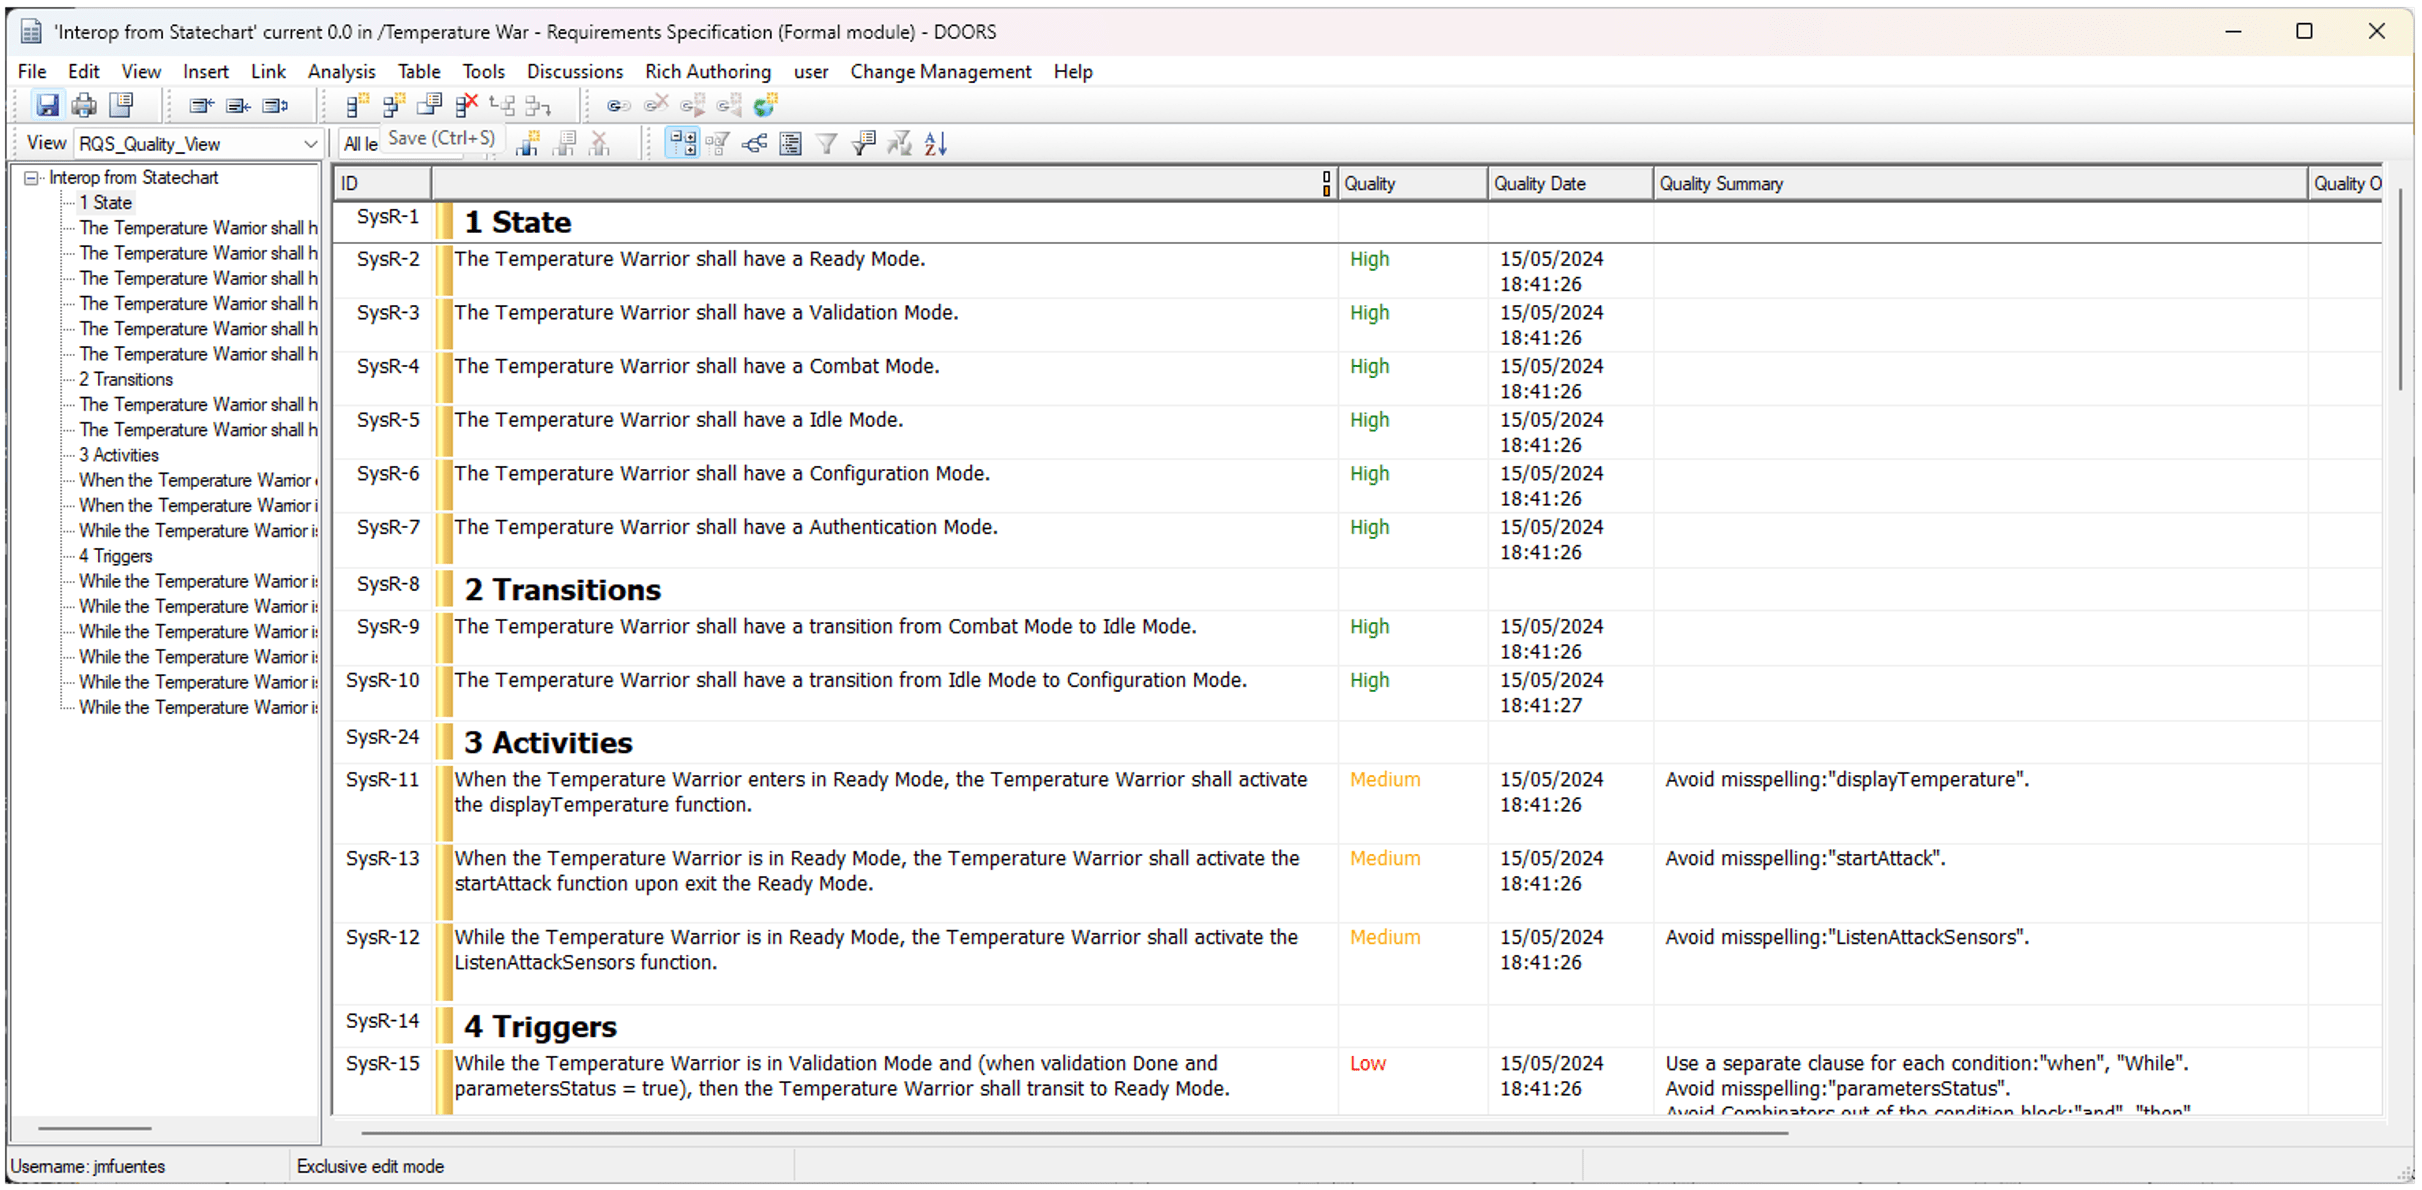Screen dimensions: 2422x1190
Task: Open the File menu
Action: click(32, 72)
